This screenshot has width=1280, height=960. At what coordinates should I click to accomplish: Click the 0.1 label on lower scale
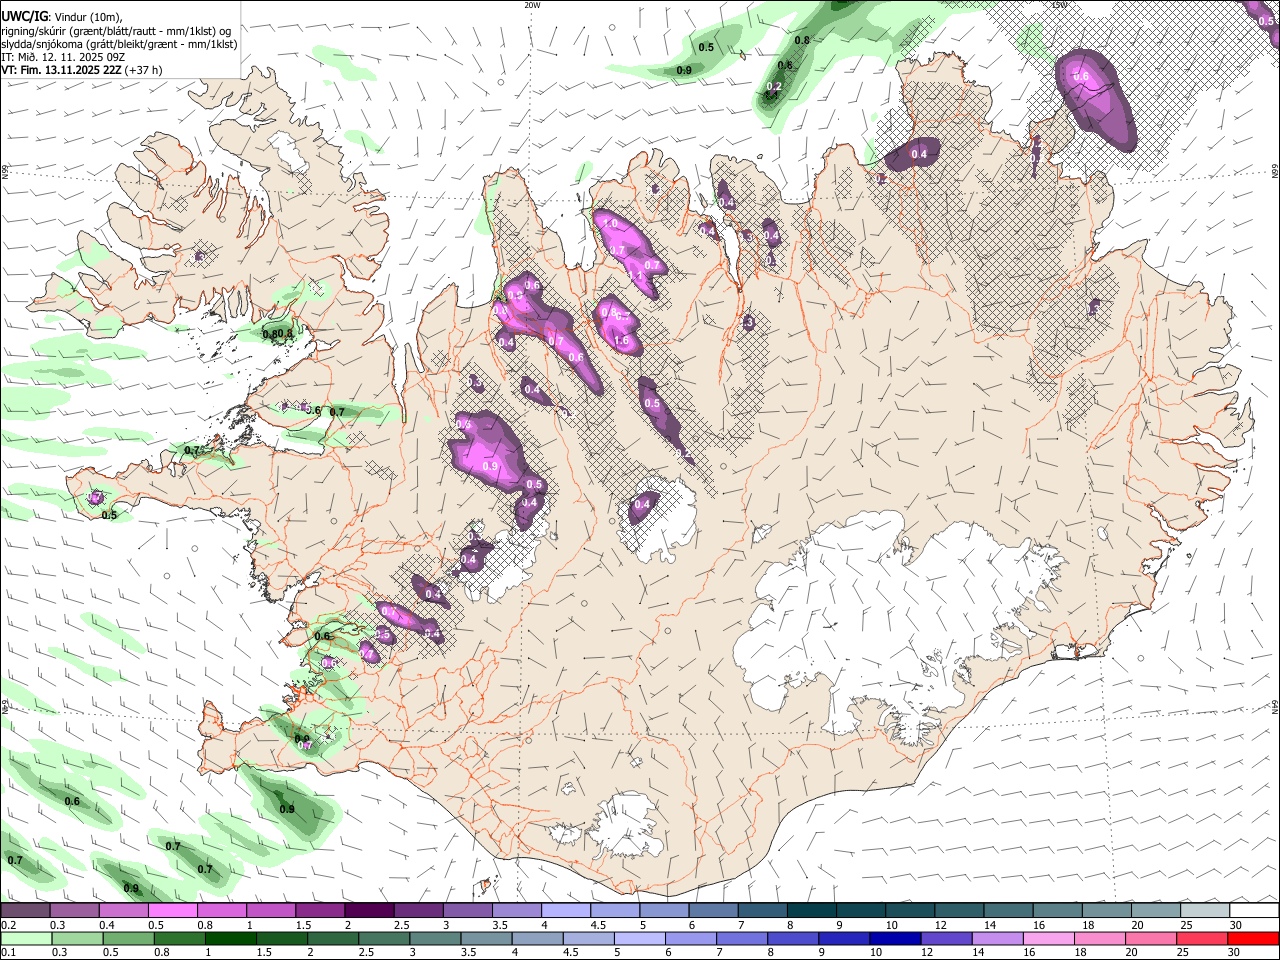(9, 953)
